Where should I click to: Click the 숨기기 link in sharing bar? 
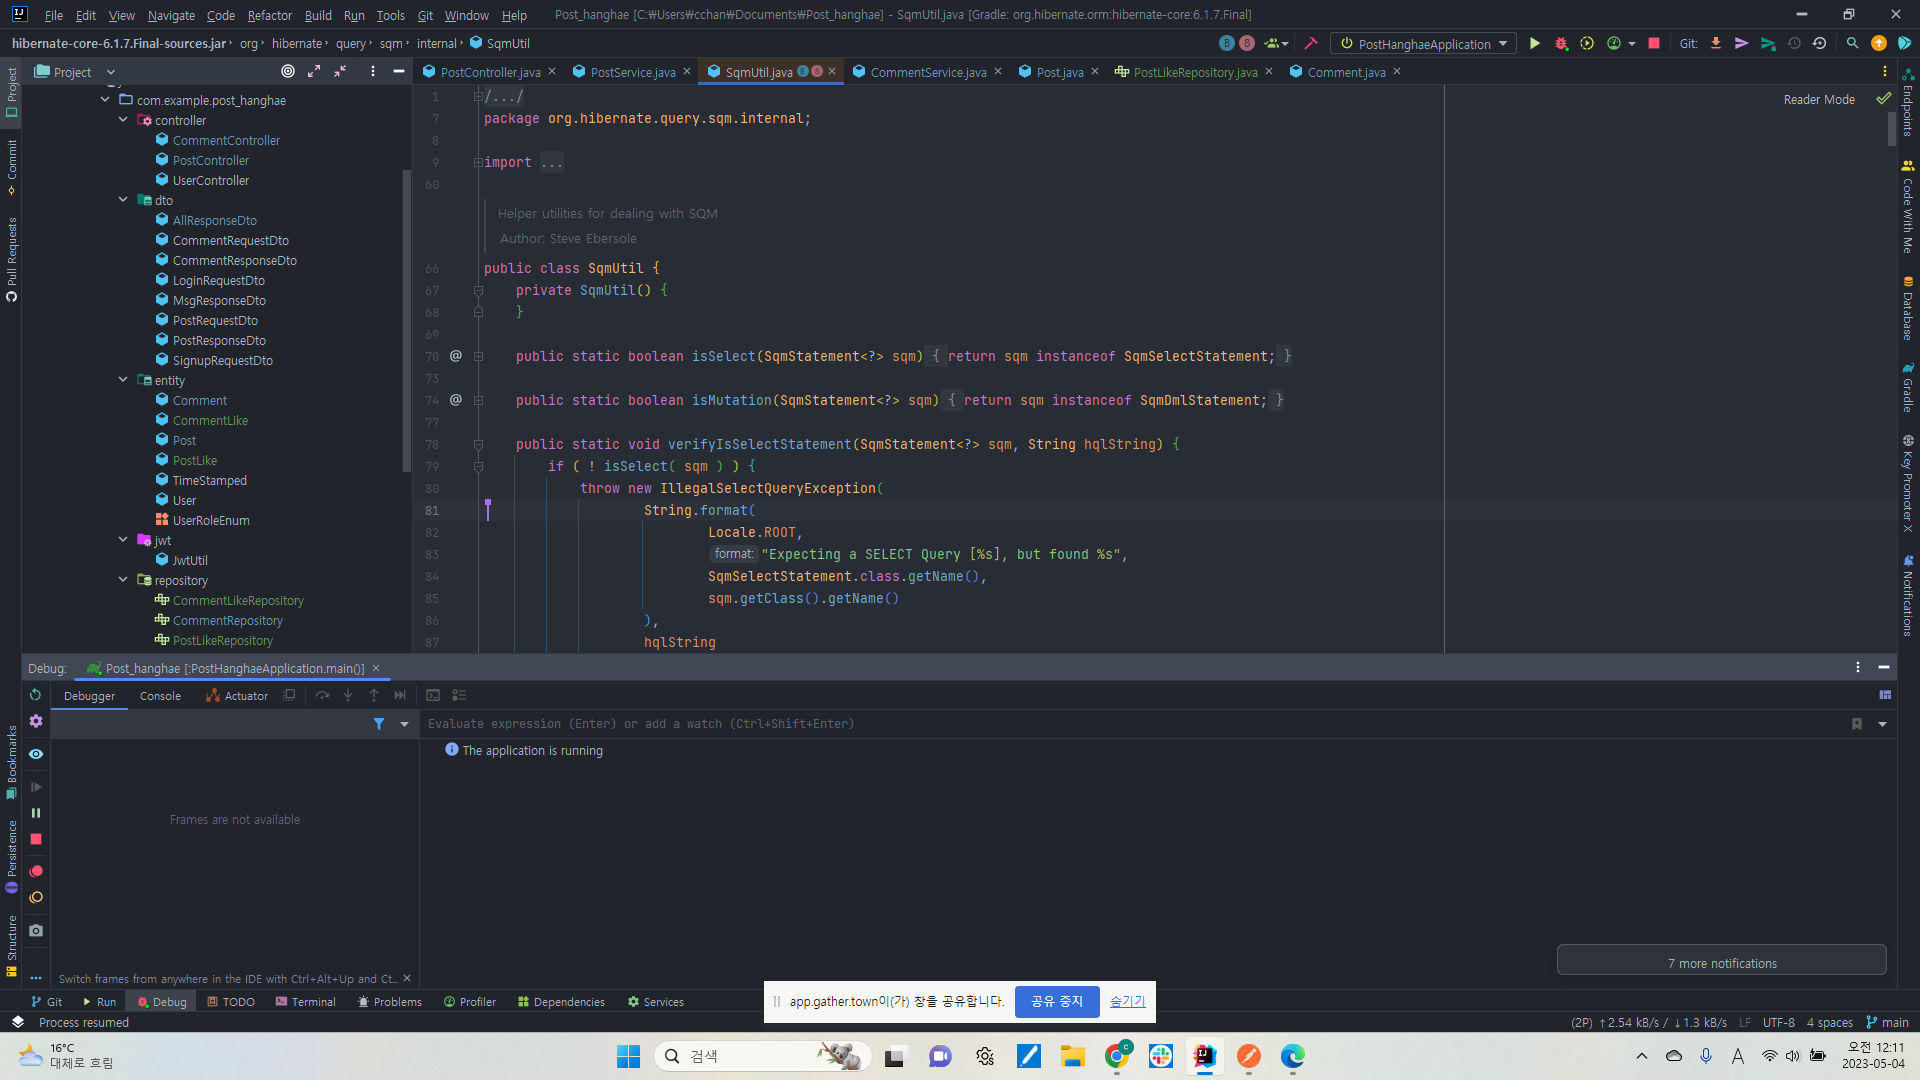[1127, 1001]
